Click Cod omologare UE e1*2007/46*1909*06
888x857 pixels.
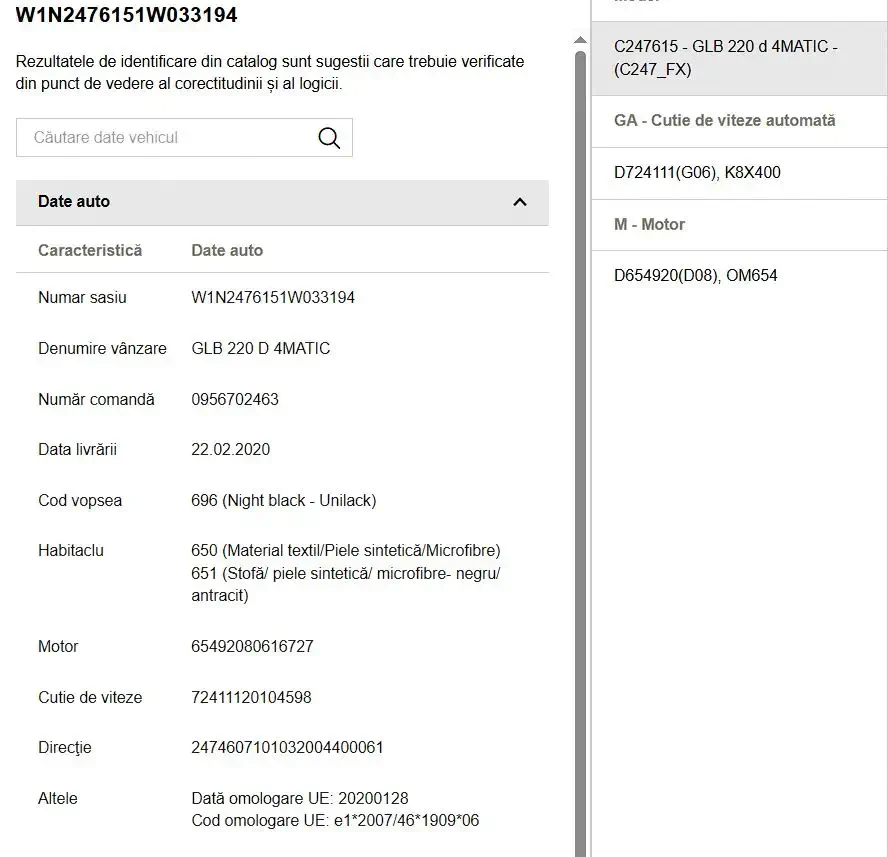(335, 821)
